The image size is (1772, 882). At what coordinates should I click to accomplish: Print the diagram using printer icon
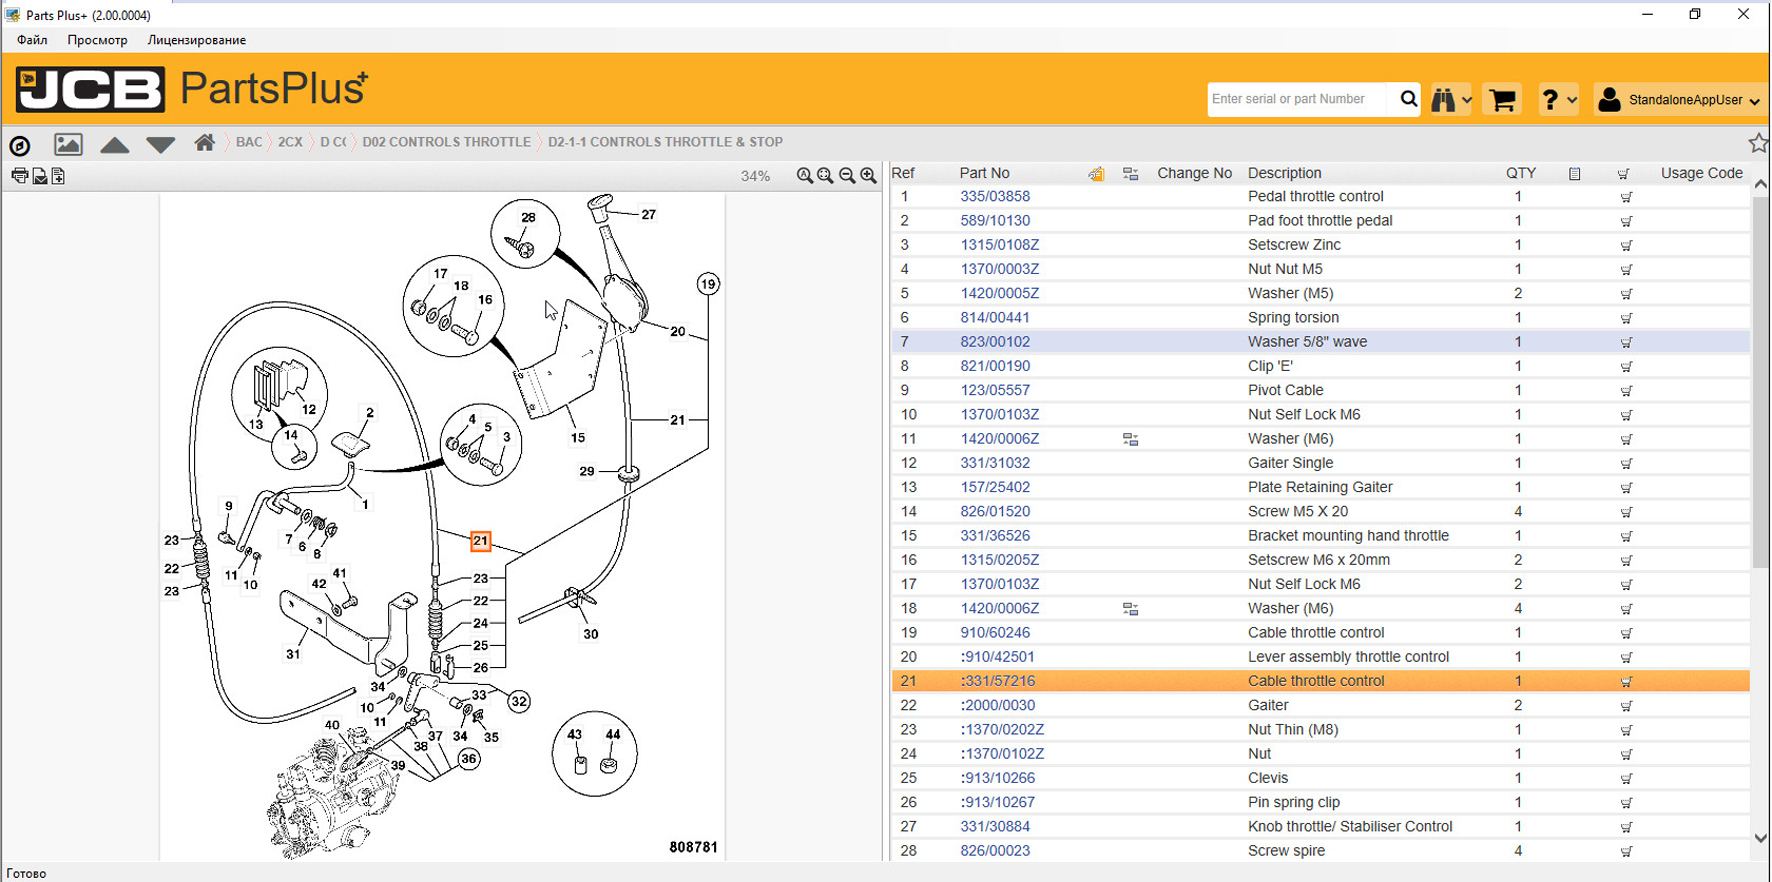pyautogui.click(x=19, y=176)
